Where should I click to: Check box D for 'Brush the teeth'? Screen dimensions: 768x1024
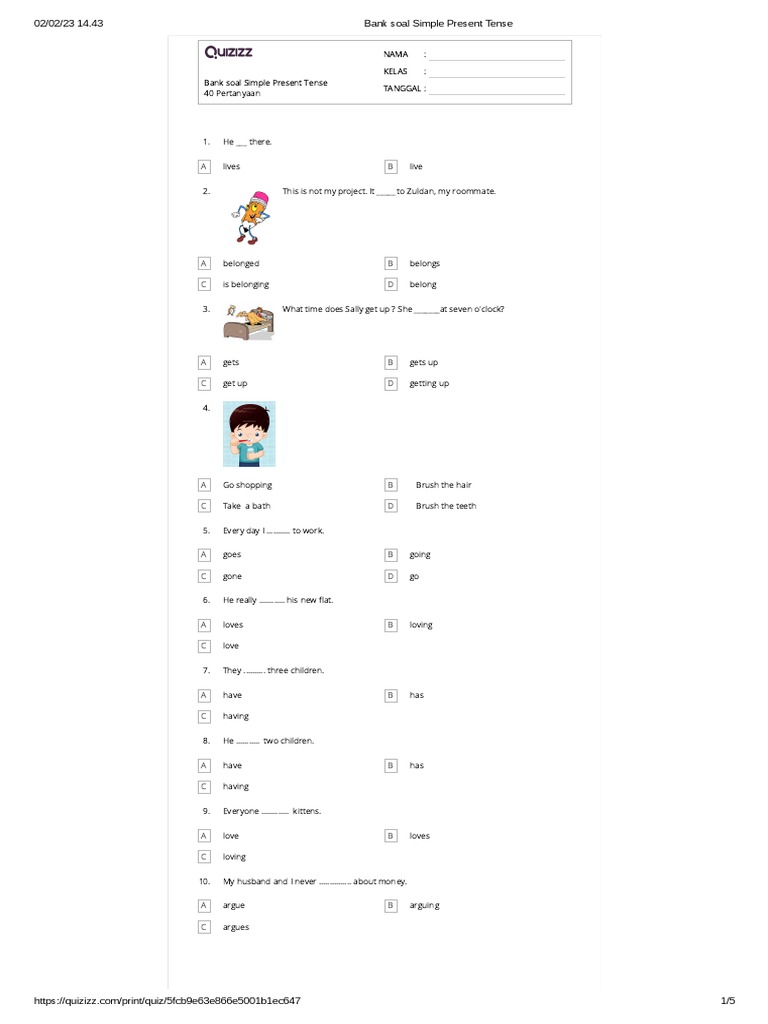391,505
